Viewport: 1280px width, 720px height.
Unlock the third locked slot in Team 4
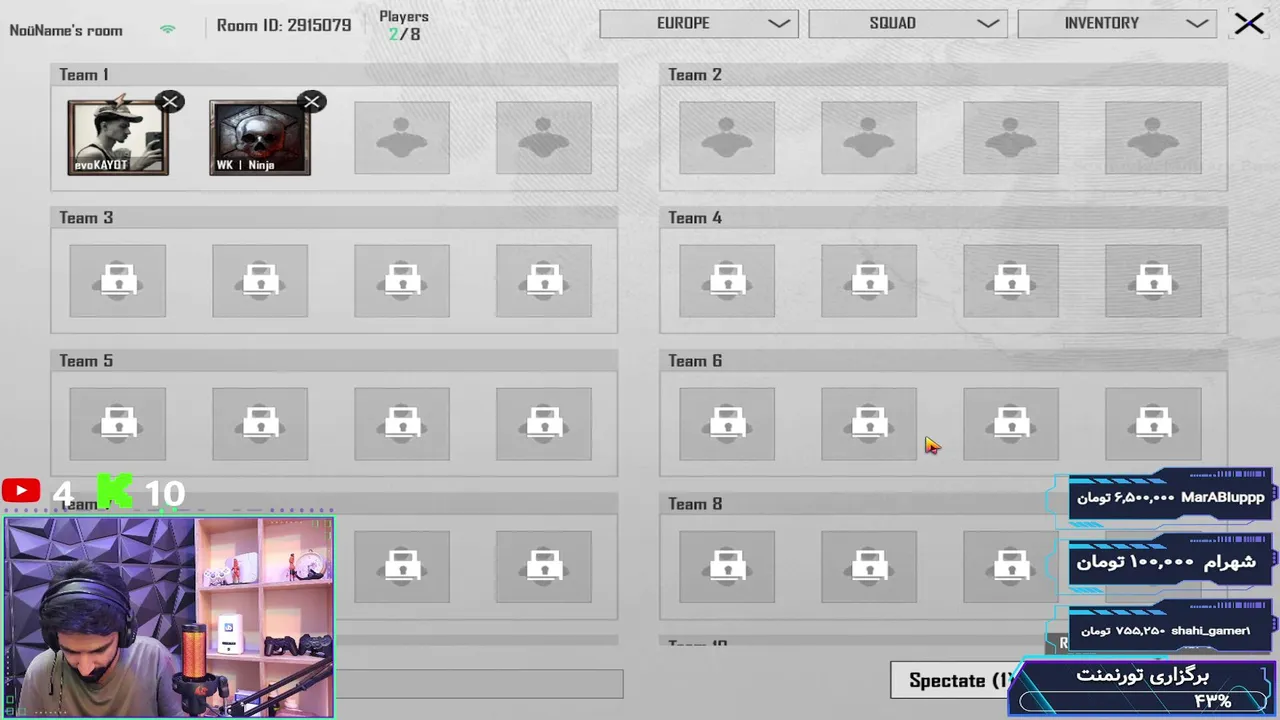point(1011,281)
